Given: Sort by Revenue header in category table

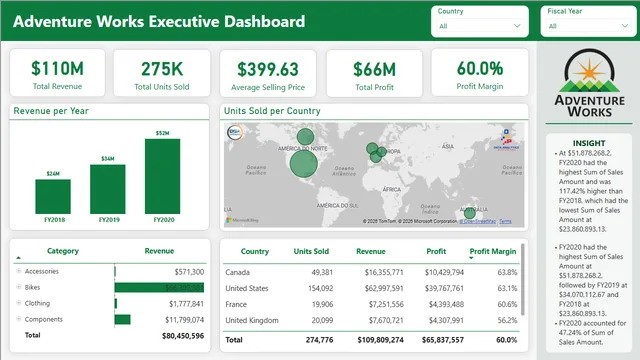Looking at the screenshot, I should (159, 251).
